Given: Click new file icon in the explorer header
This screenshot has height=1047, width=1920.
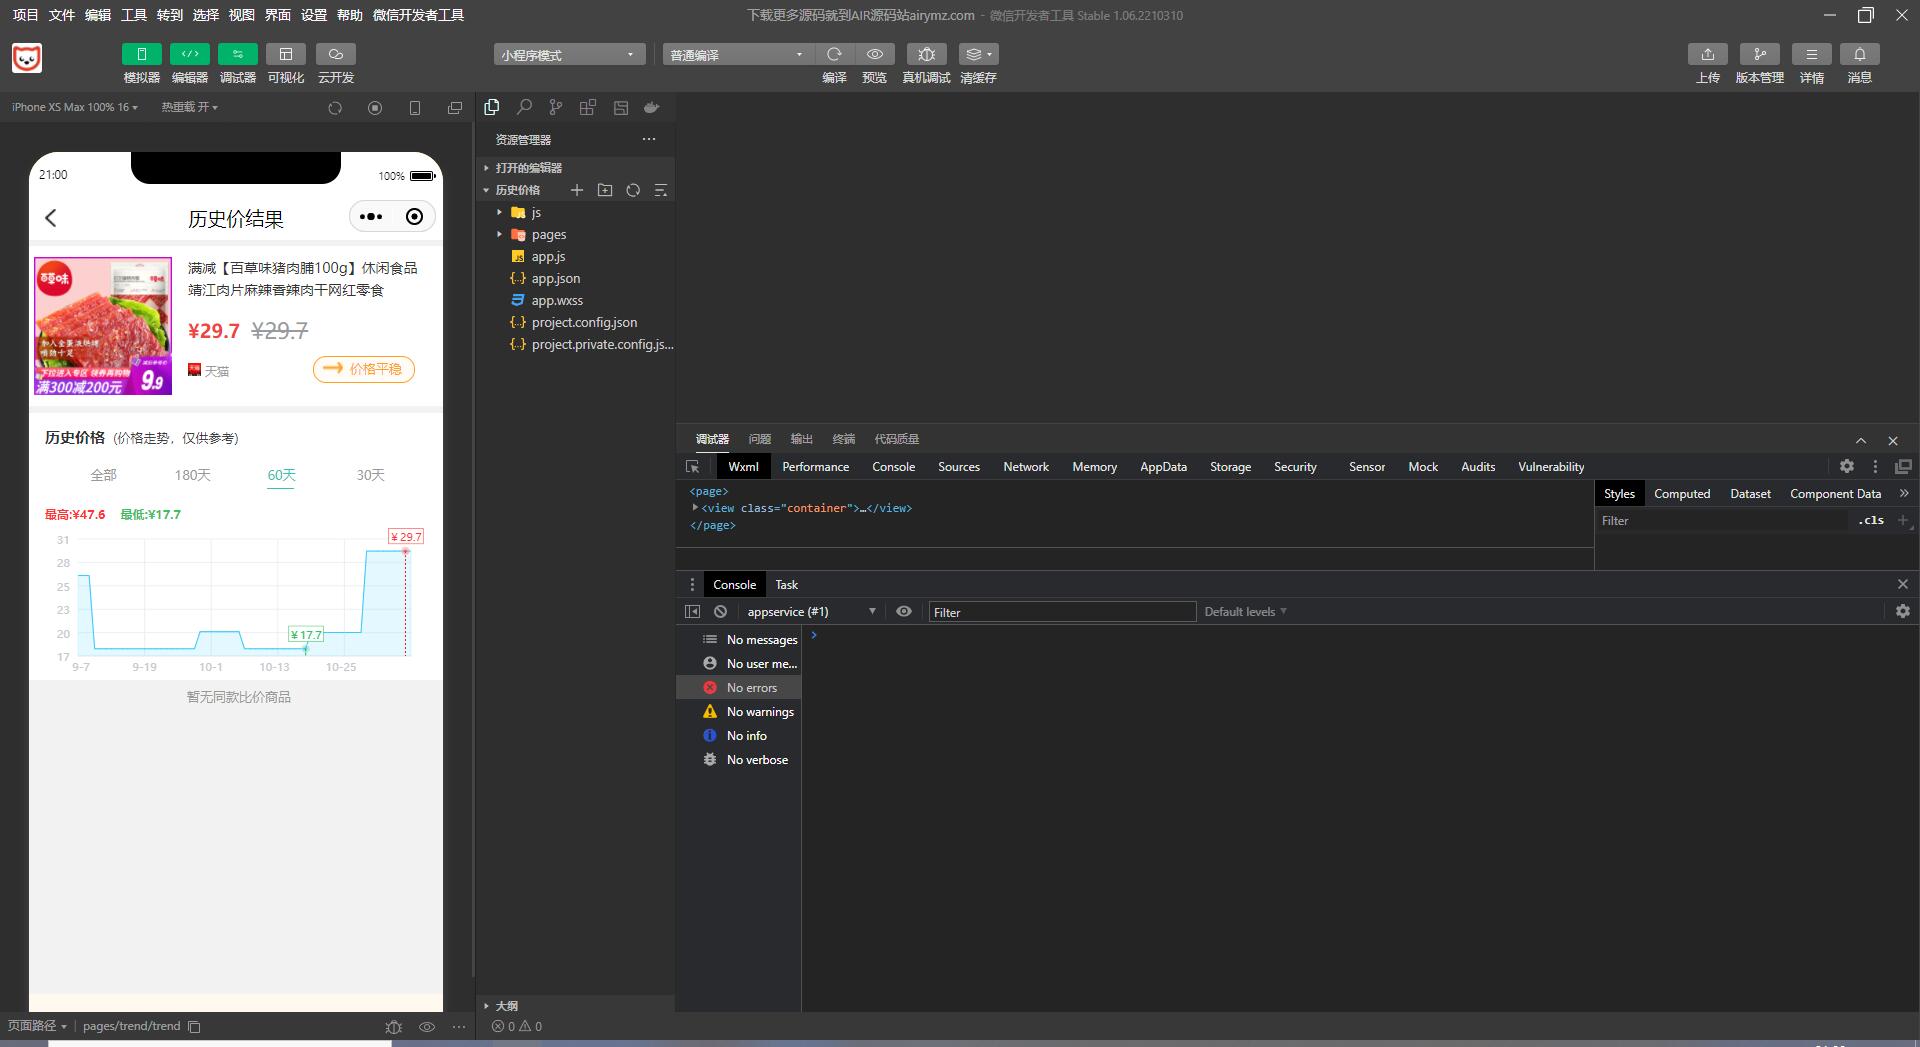Looking at the screenshot, I should coord(577,190).
